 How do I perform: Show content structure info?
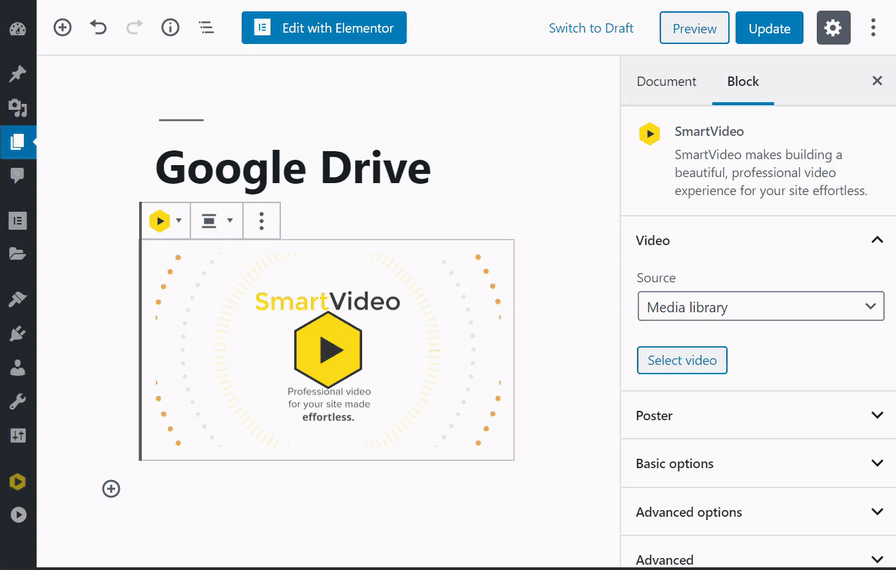point(170,27)
